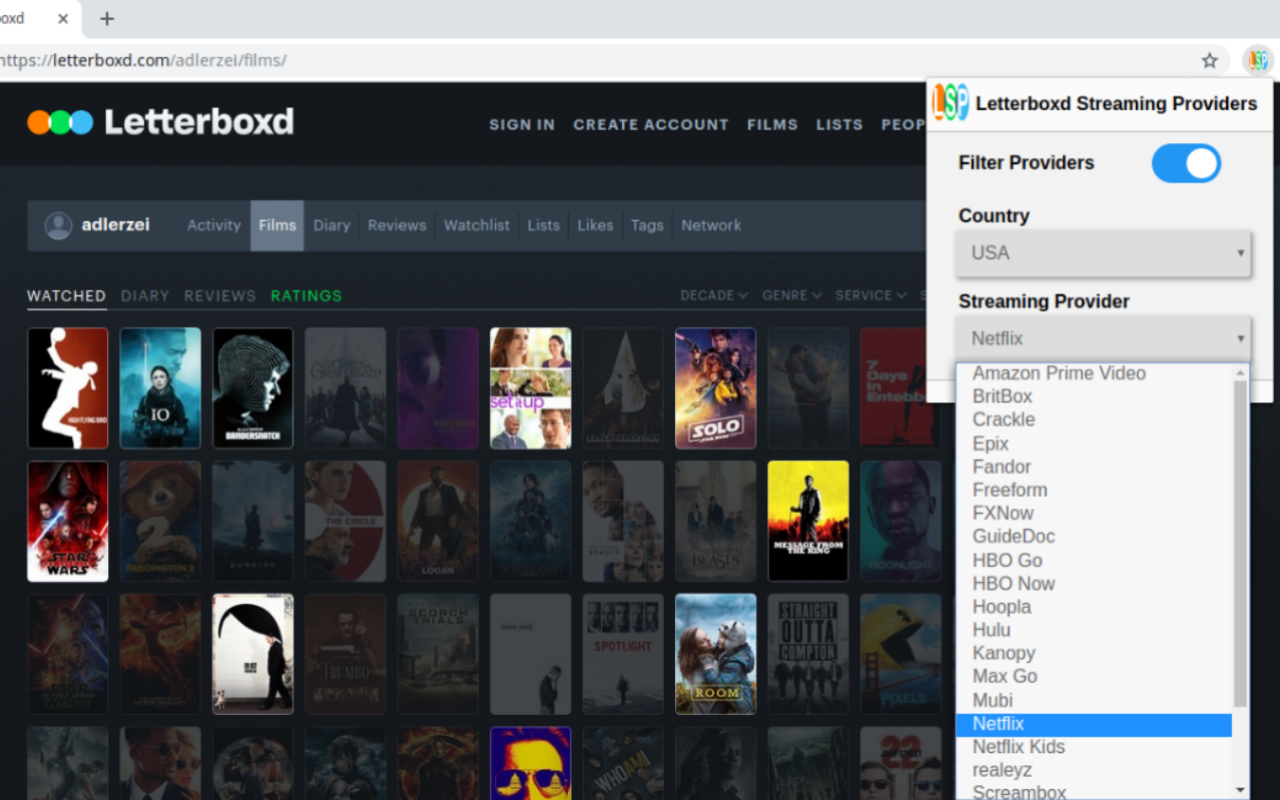Screen dimensions: 1280x800
Task: Switch to the Diary profile tab
Action: click(332, 226)
